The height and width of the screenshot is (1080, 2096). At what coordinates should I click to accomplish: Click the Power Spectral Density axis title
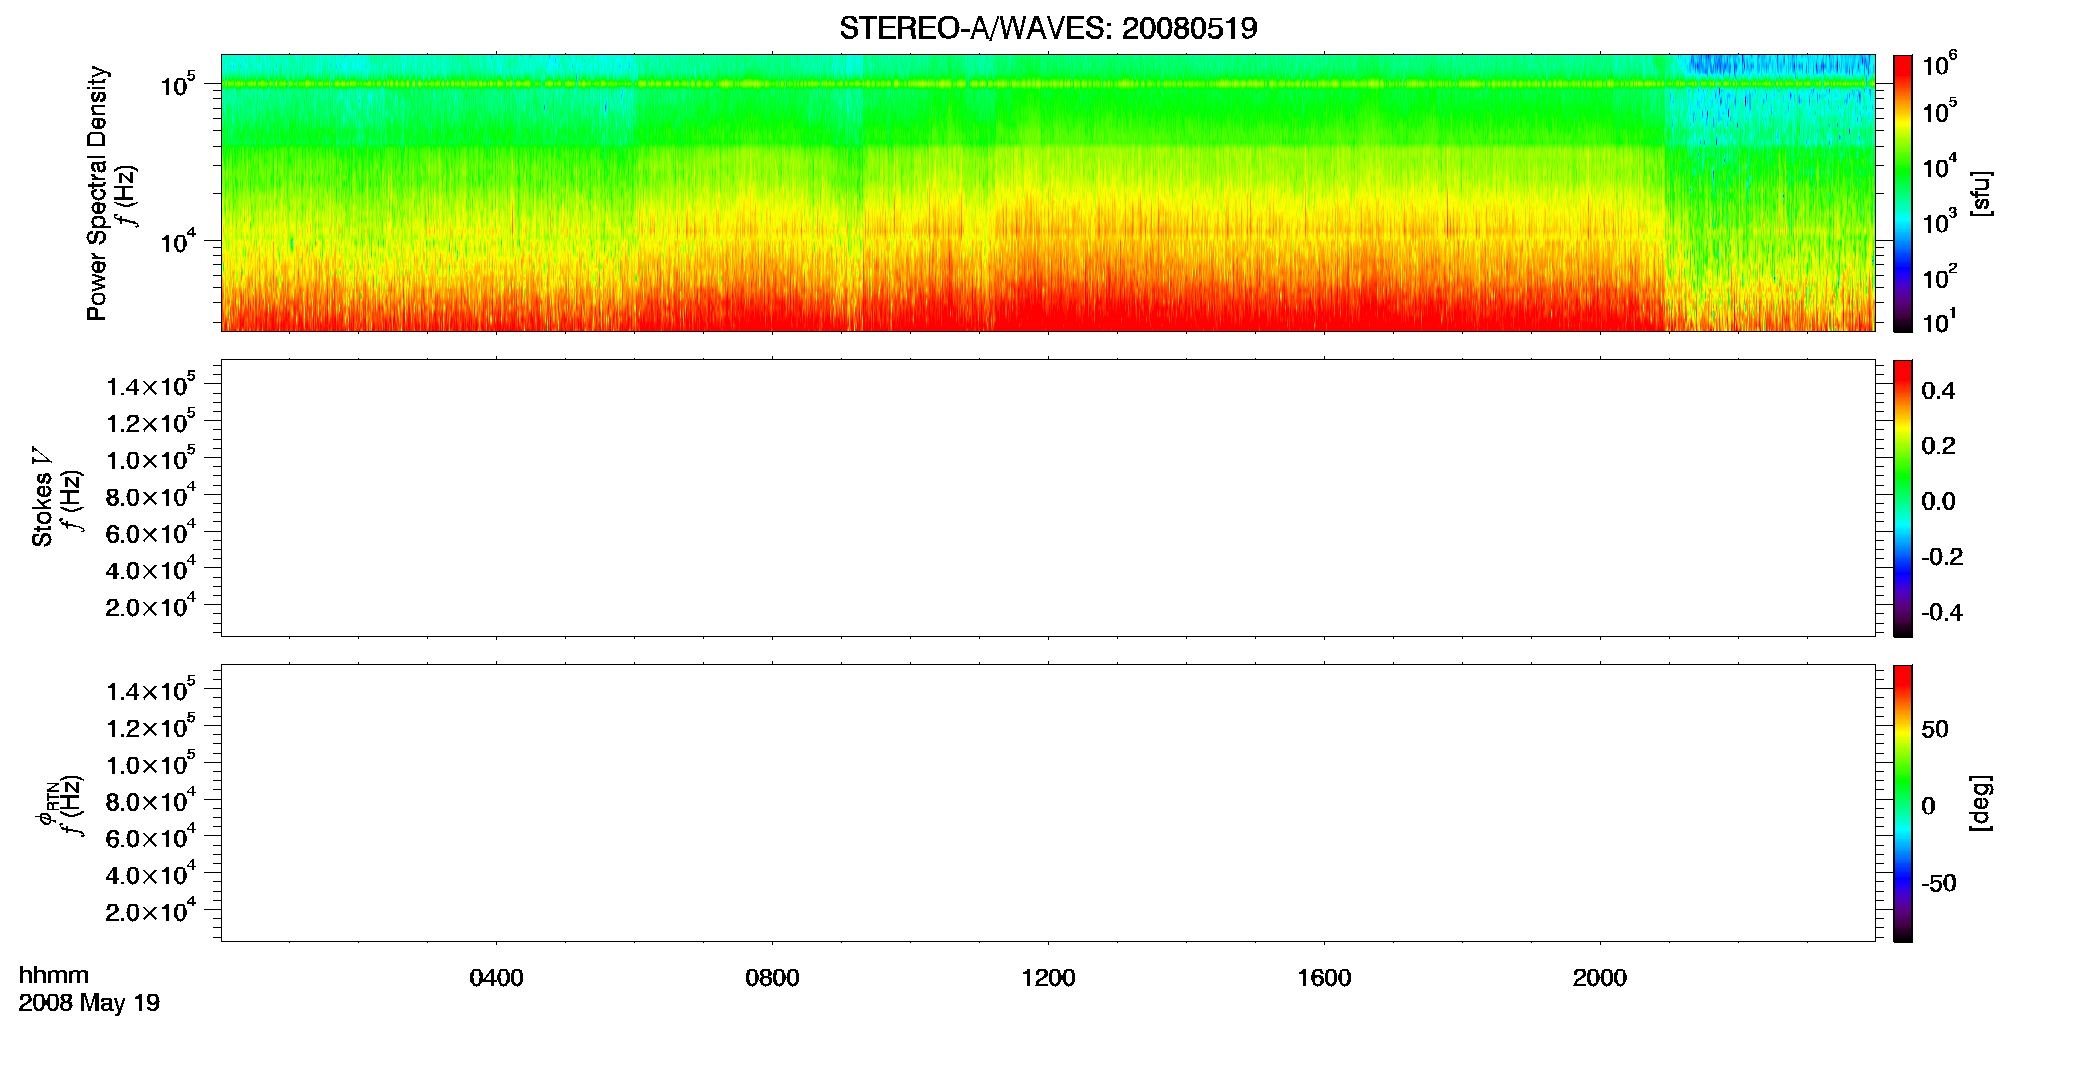pyautogui.click(x=97, y=193)
